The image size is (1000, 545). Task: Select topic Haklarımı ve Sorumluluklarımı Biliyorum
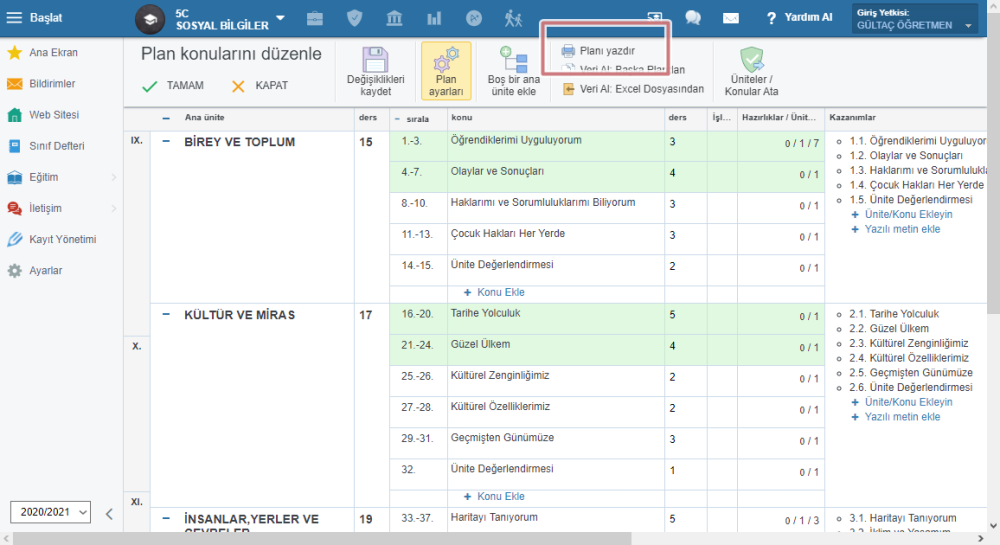(543, 203)
